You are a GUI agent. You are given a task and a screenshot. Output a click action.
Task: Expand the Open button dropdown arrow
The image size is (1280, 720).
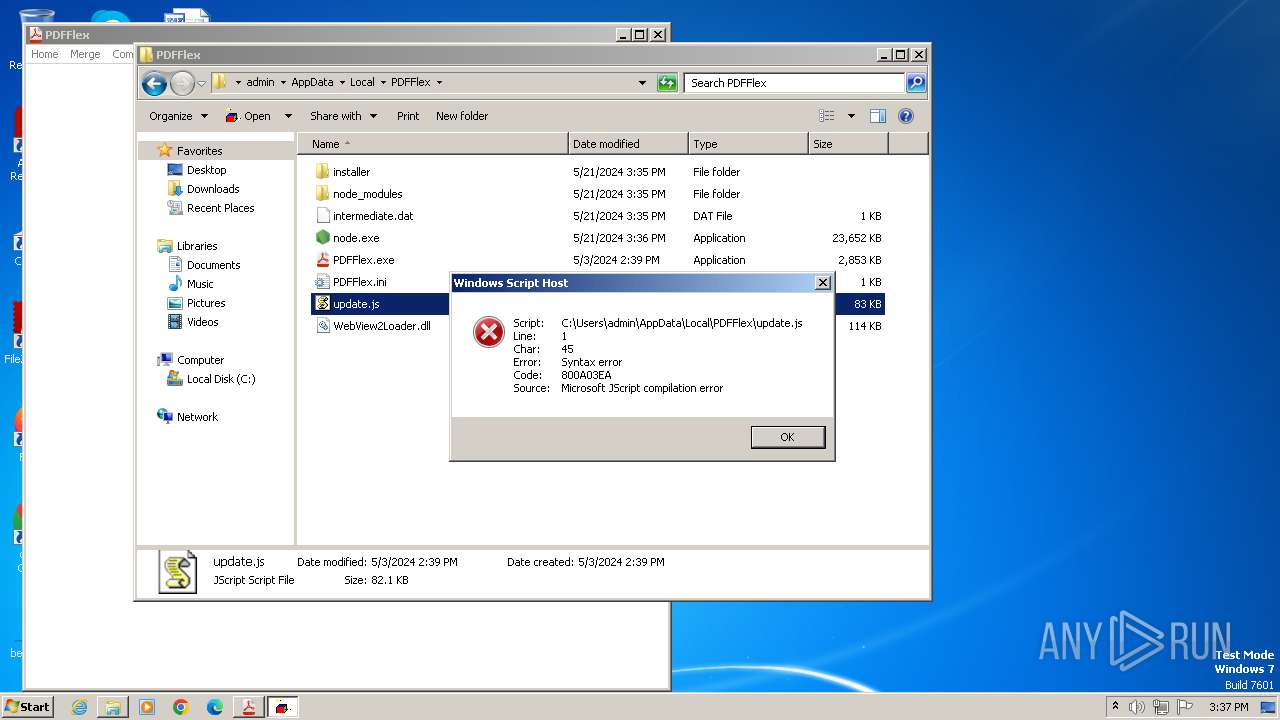[288, 116]
